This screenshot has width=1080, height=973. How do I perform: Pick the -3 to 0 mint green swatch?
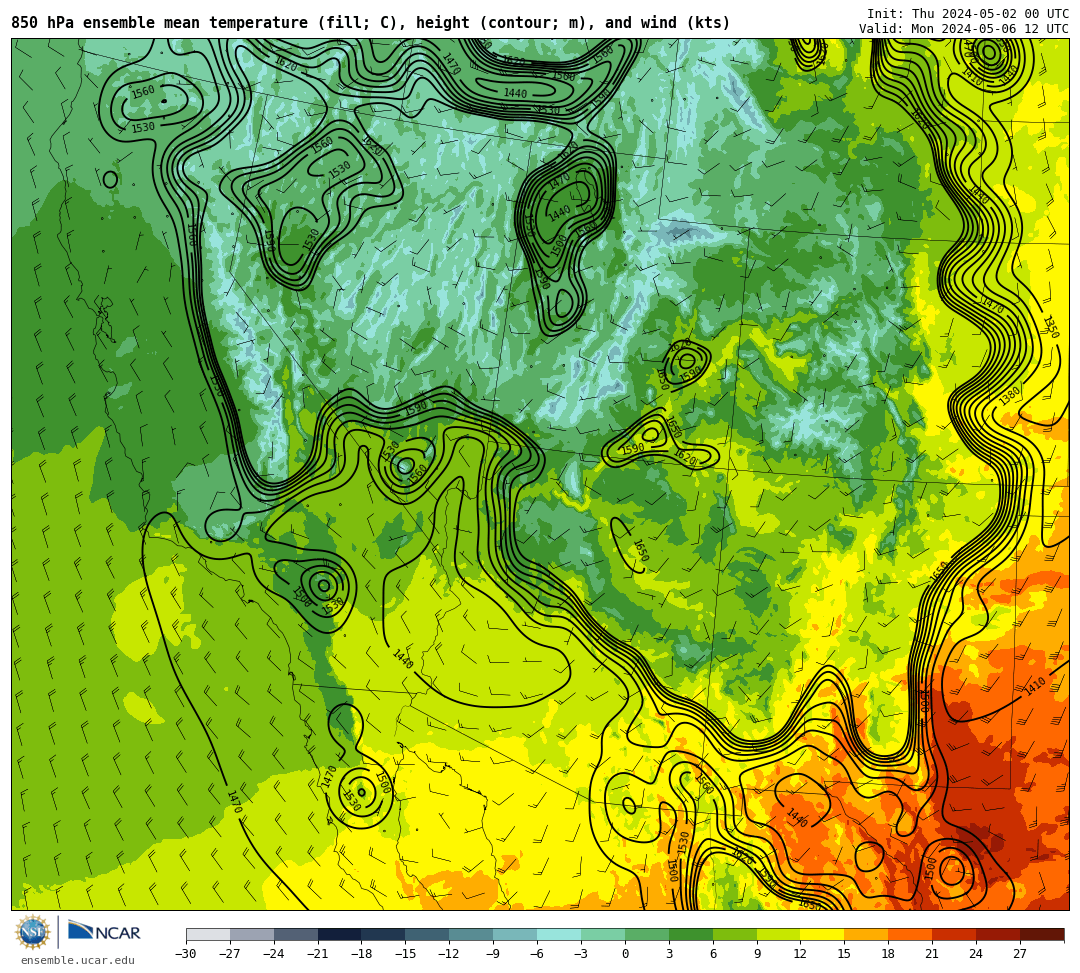point(603,934)
